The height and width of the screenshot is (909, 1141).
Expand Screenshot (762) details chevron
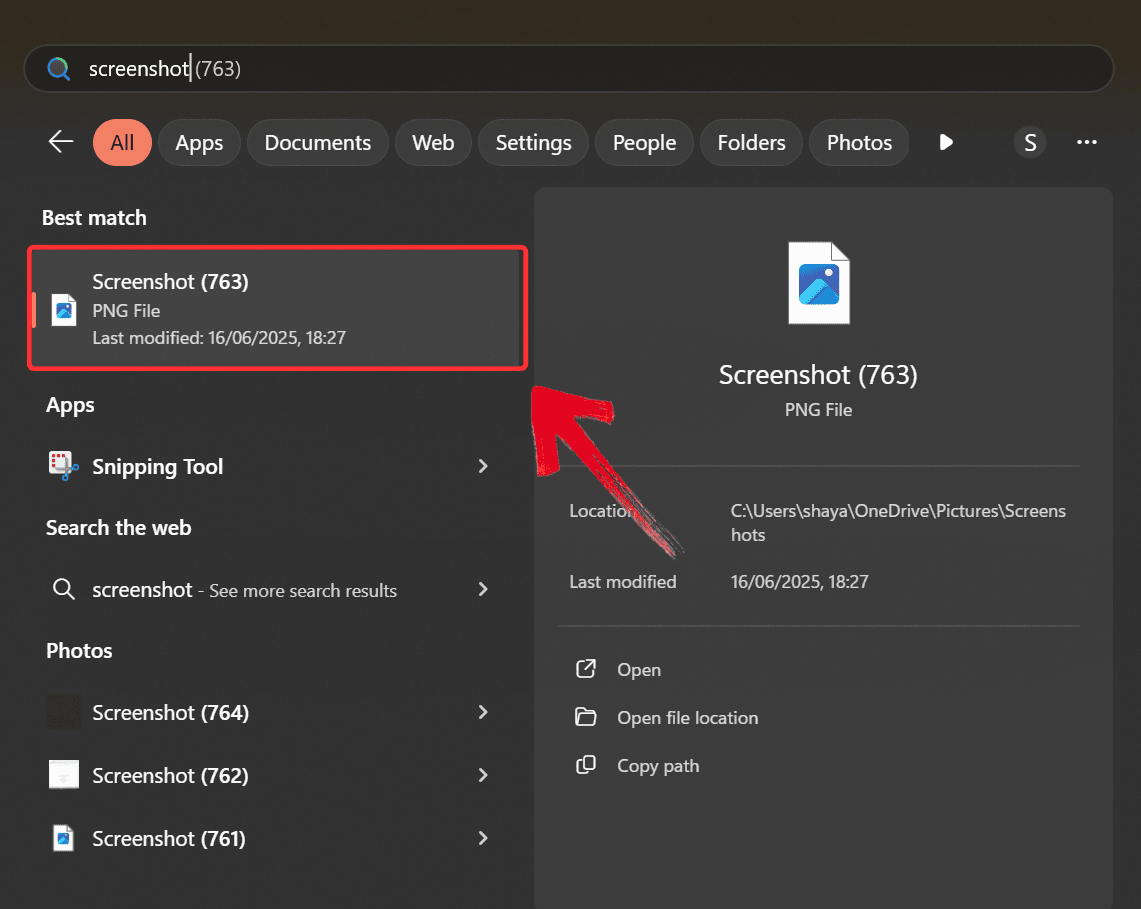pos(483,775)
